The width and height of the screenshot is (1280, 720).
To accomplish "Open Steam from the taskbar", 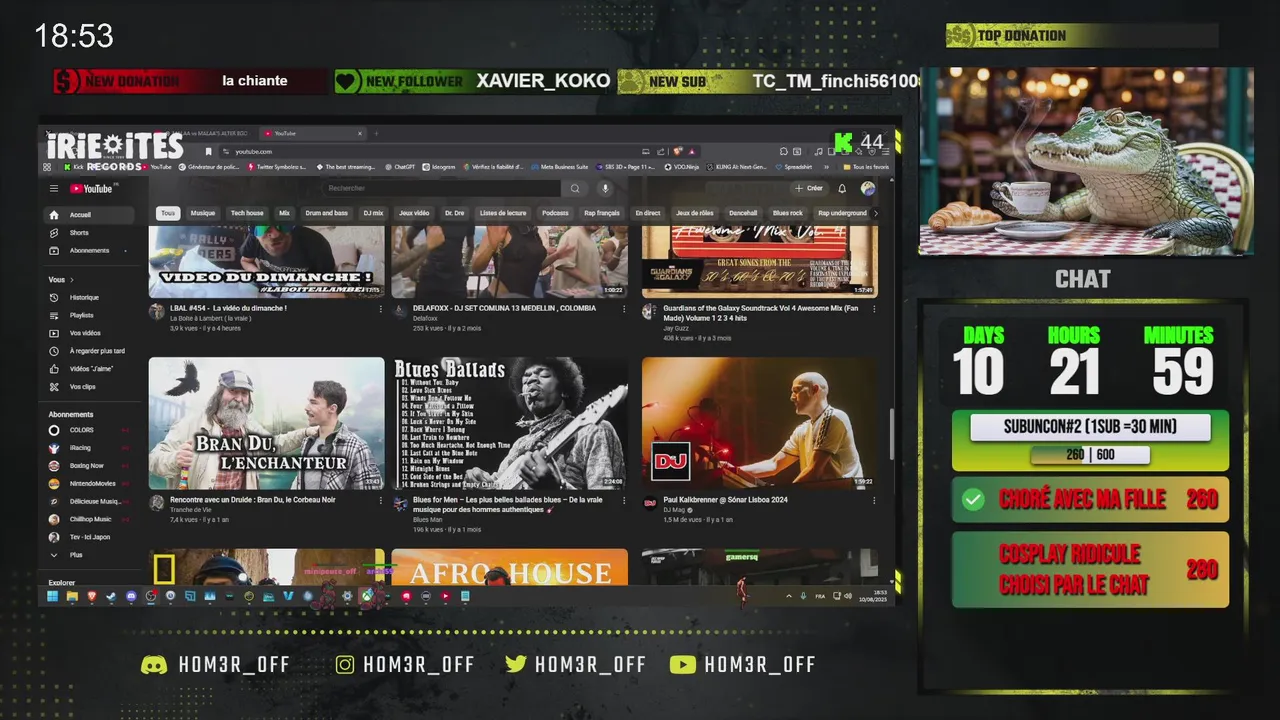I will [111, 596].
